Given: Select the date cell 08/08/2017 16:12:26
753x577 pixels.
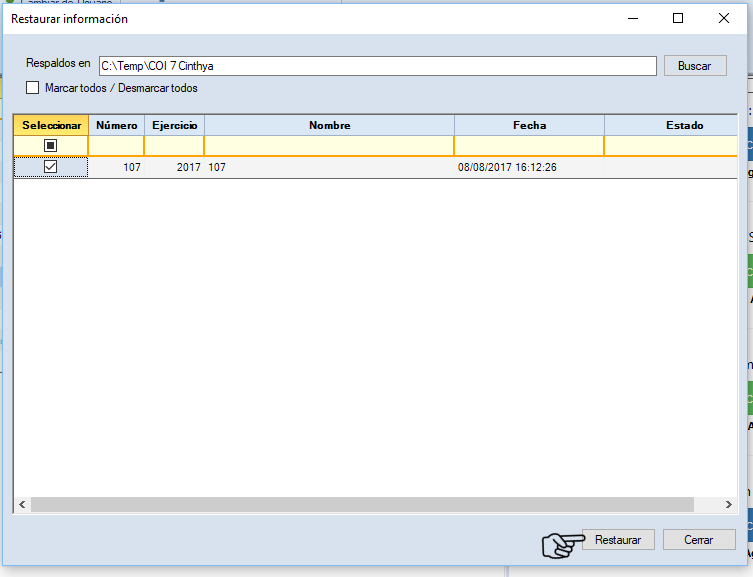Looking at the screenshot, I should point(508,167).
